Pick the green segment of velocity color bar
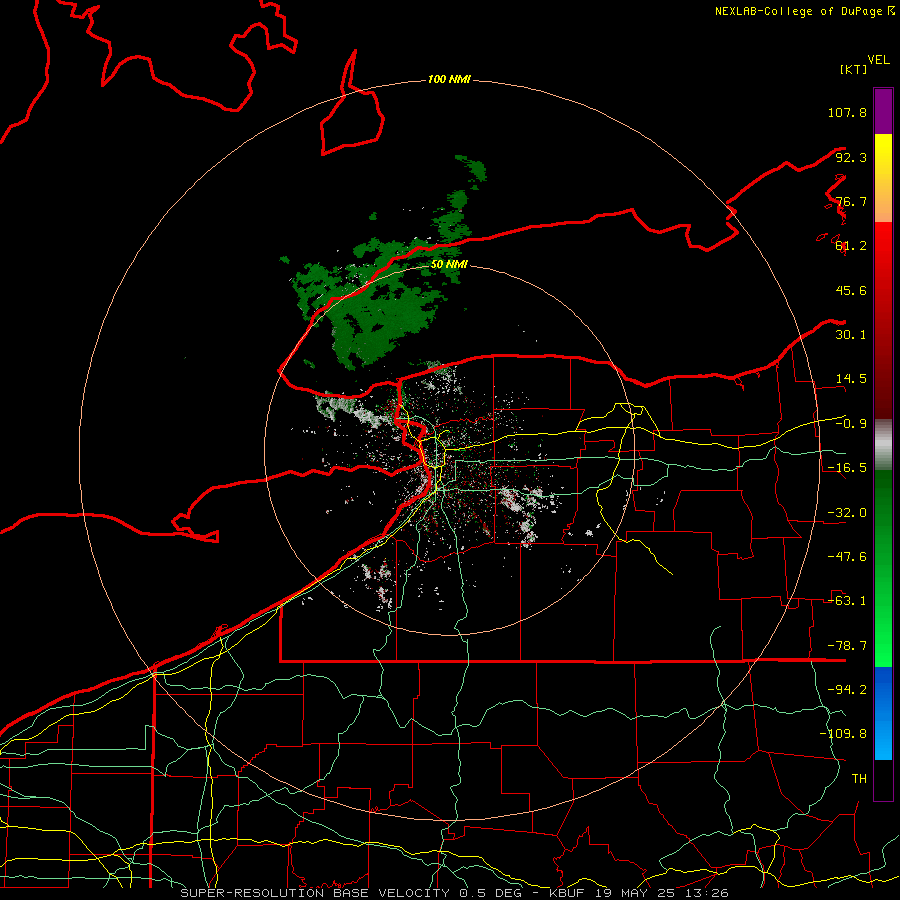900x900 pixels. (883, 568)
